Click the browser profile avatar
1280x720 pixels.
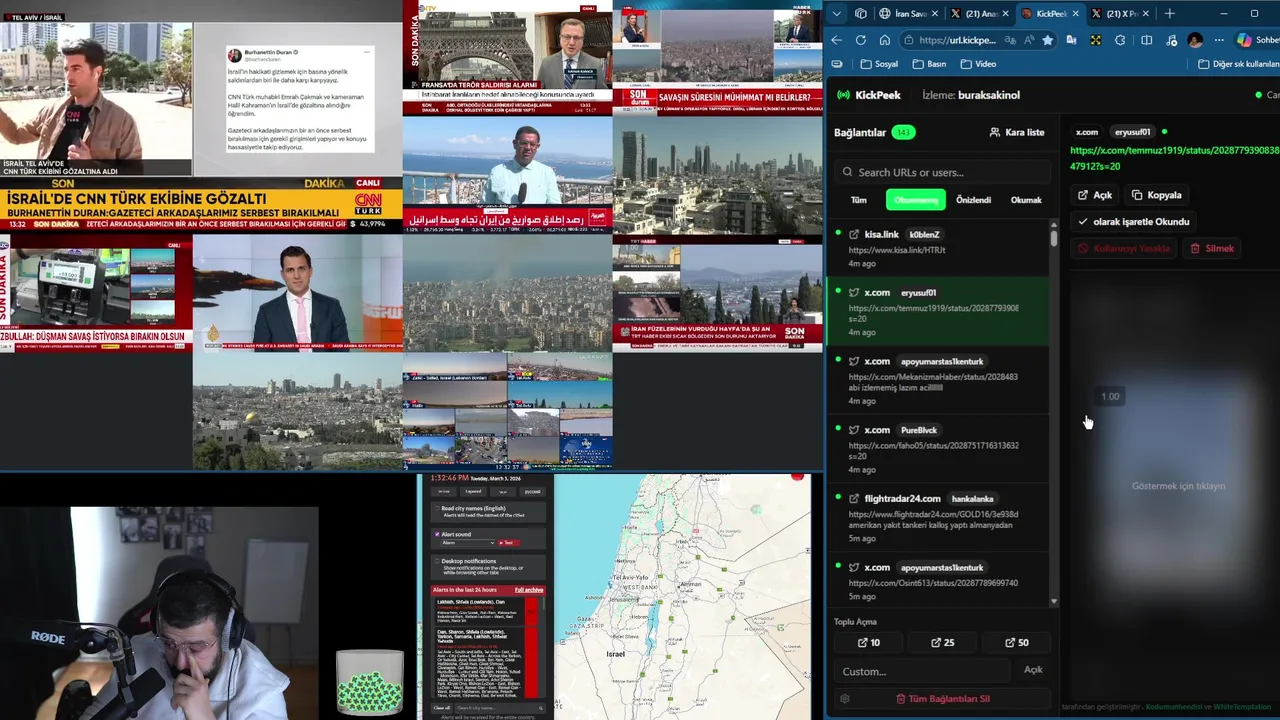(1195, 40)
